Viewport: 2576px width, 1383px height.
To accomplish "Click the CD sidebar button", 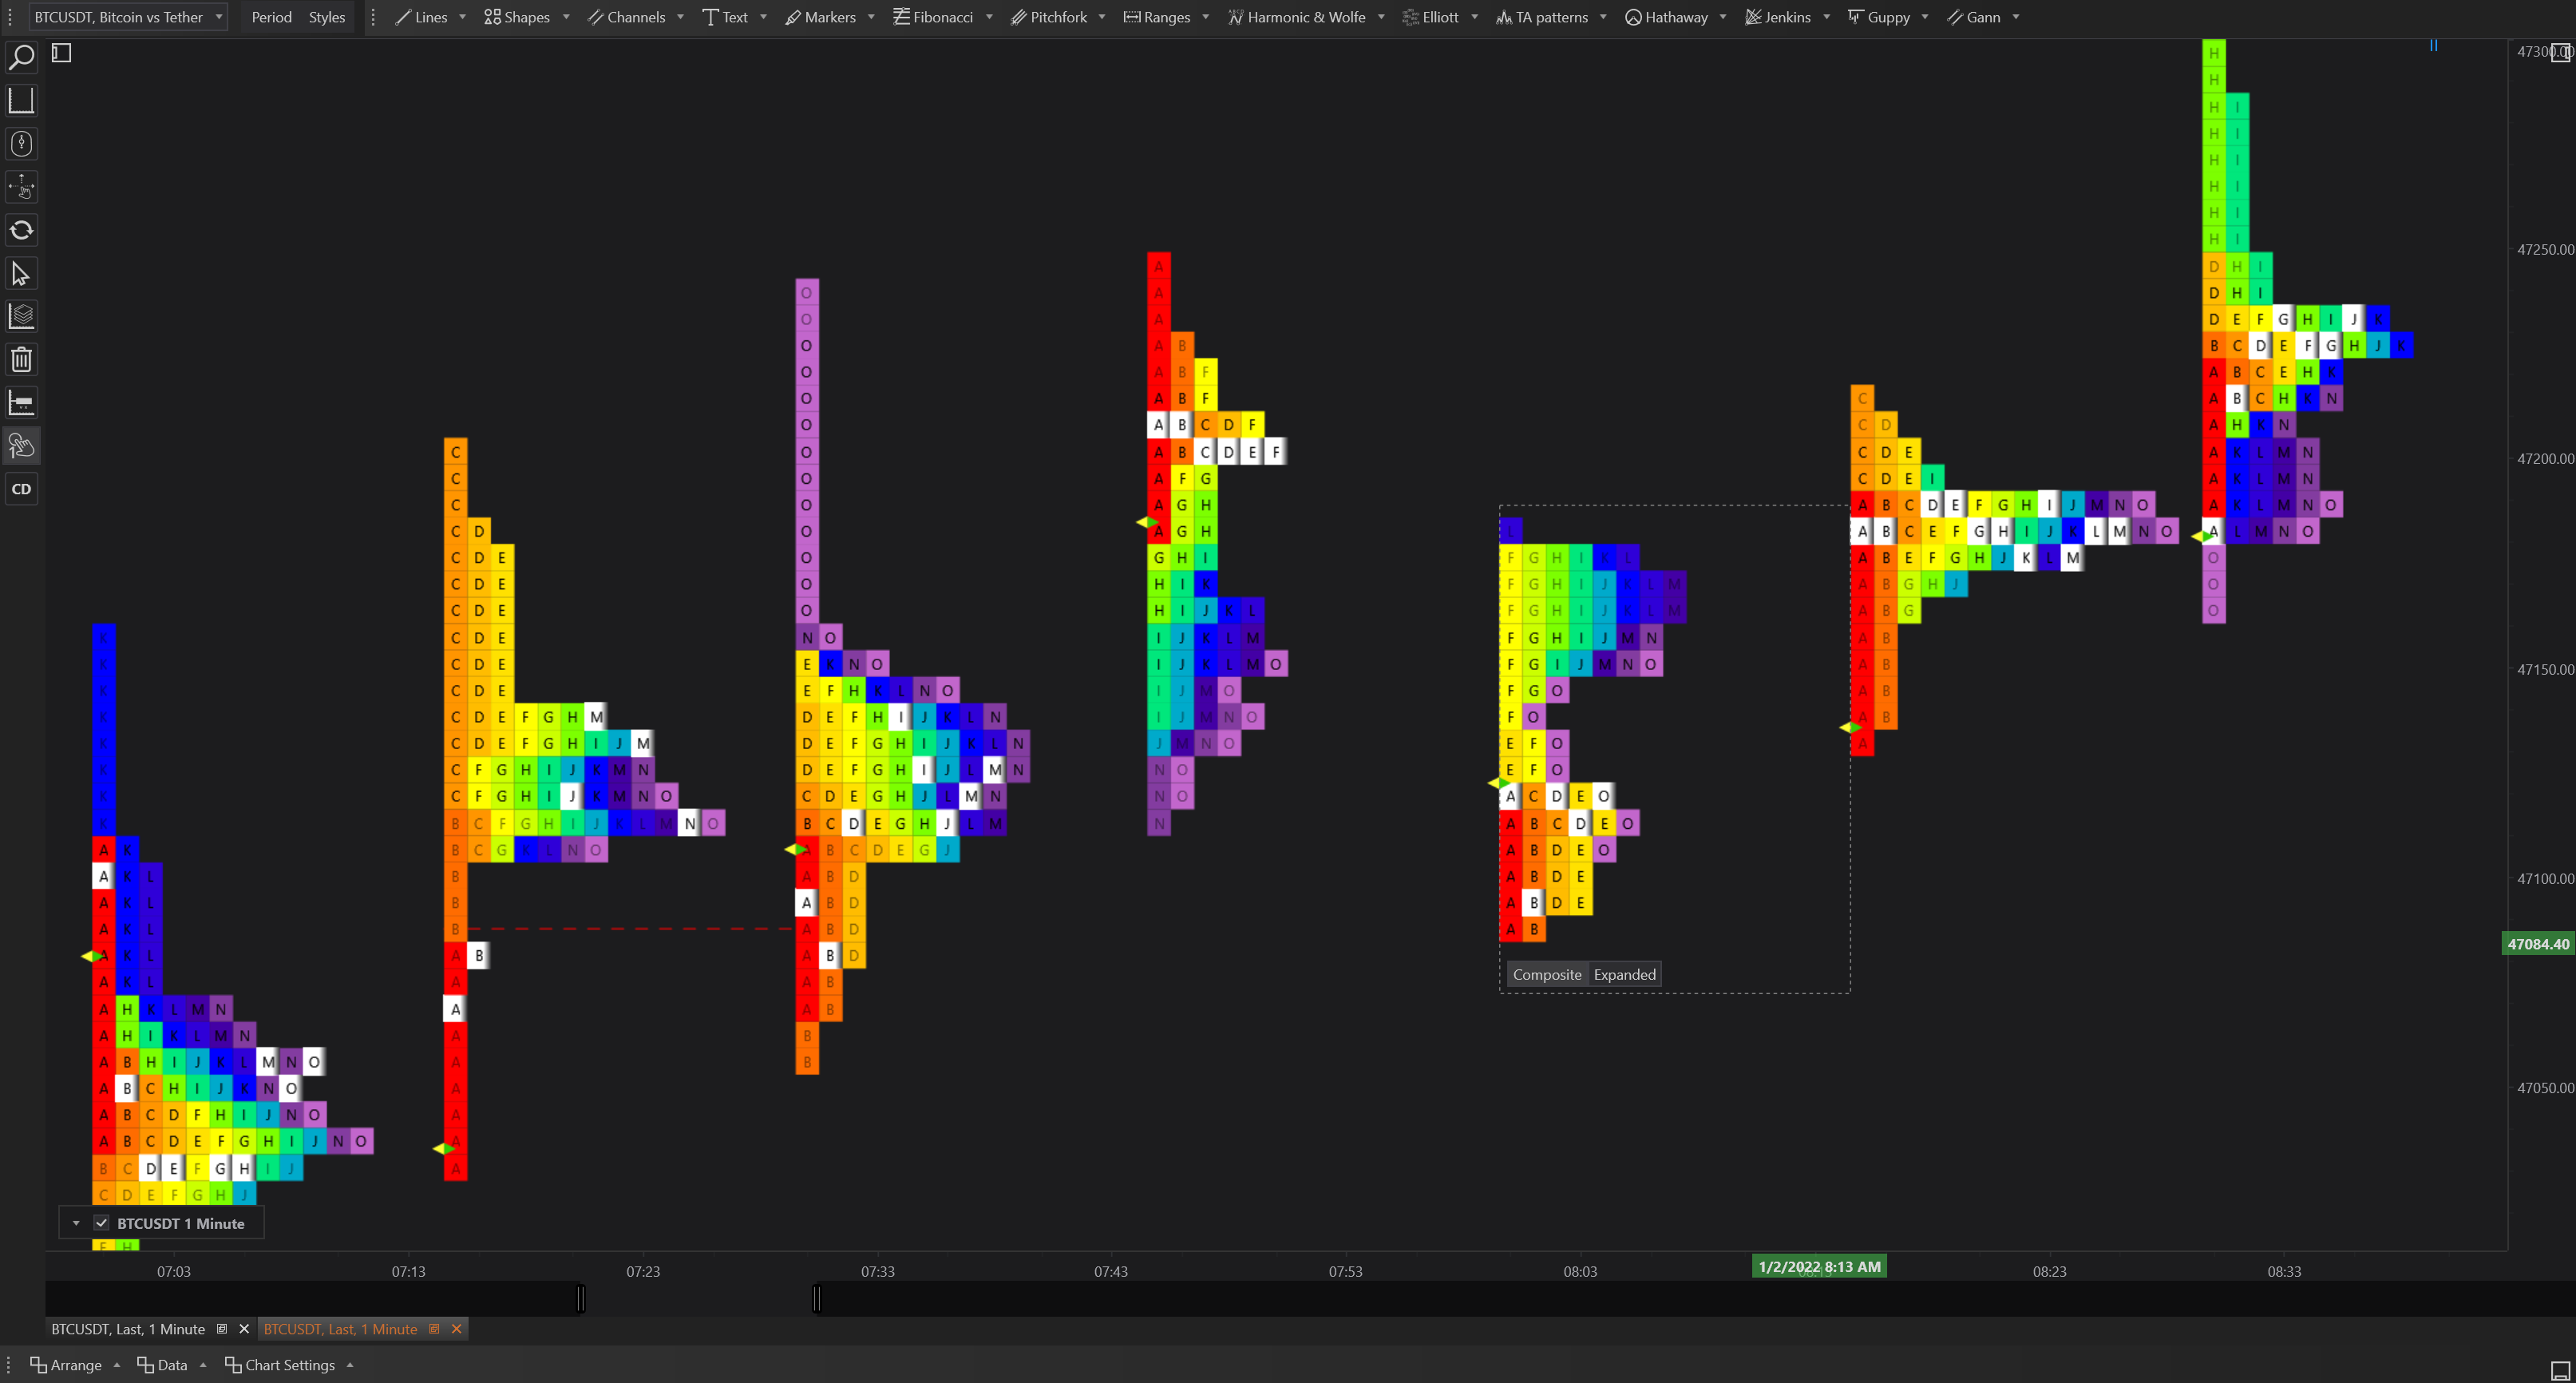I will click(21, 489).
